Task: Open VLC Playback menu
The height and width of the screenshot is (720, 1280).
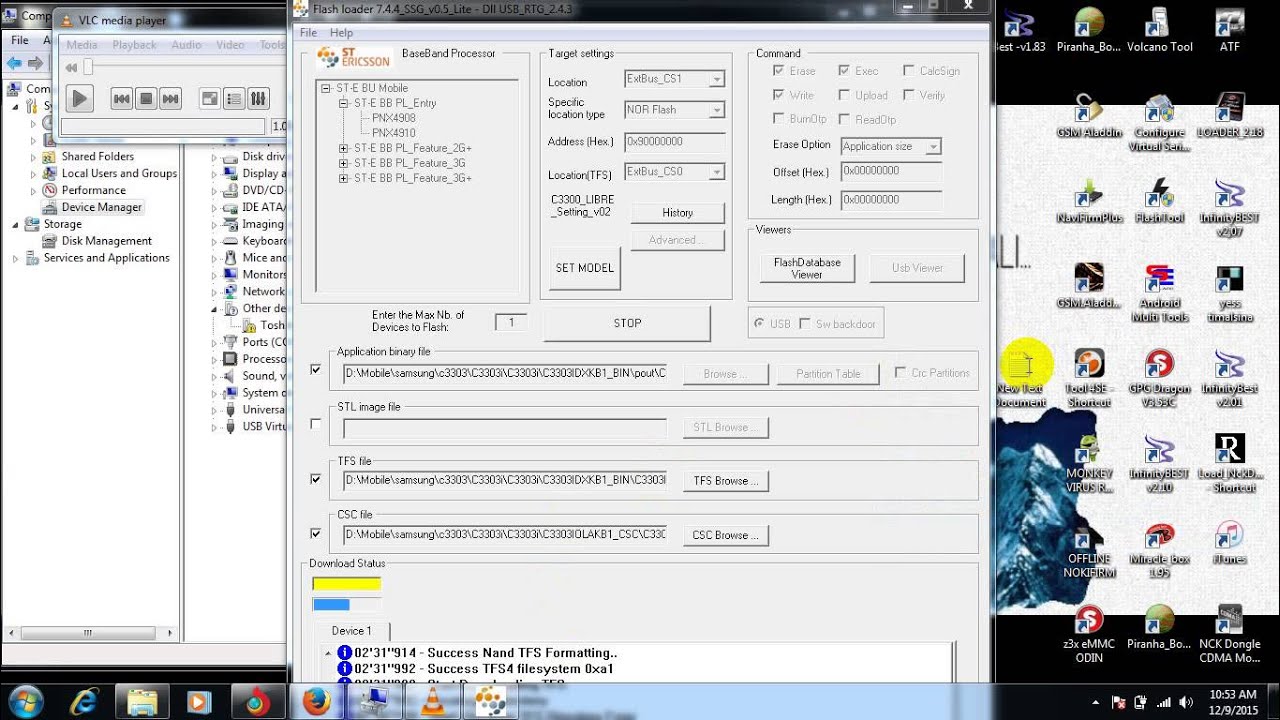Action: pos(134,45)
